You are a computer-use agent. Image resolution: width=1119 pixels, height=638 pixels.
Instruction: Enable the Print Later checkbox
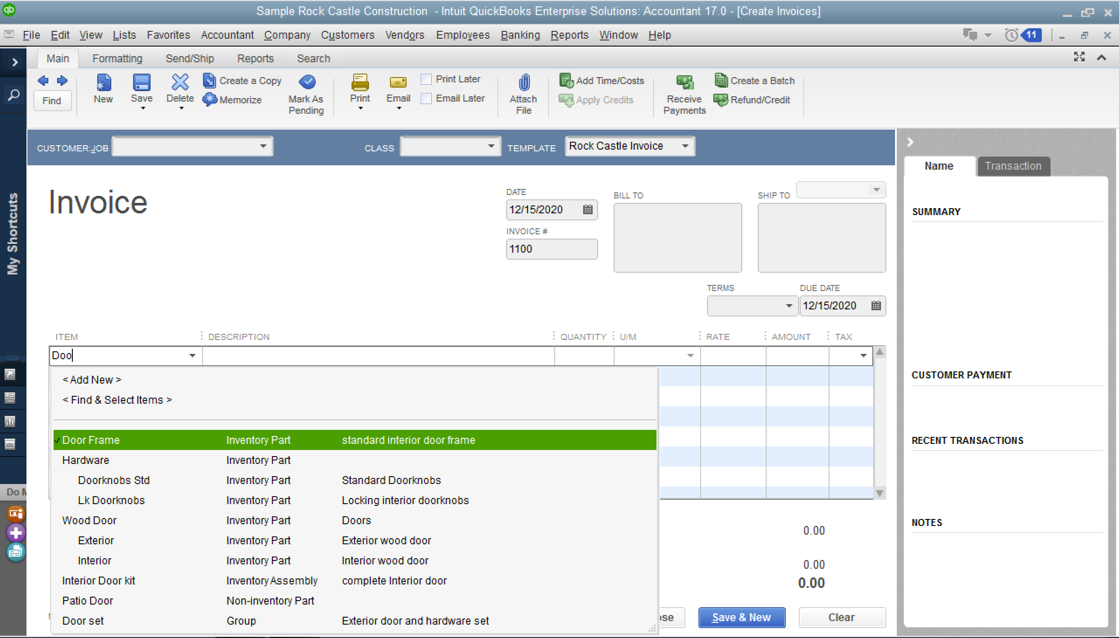point(426,79)
